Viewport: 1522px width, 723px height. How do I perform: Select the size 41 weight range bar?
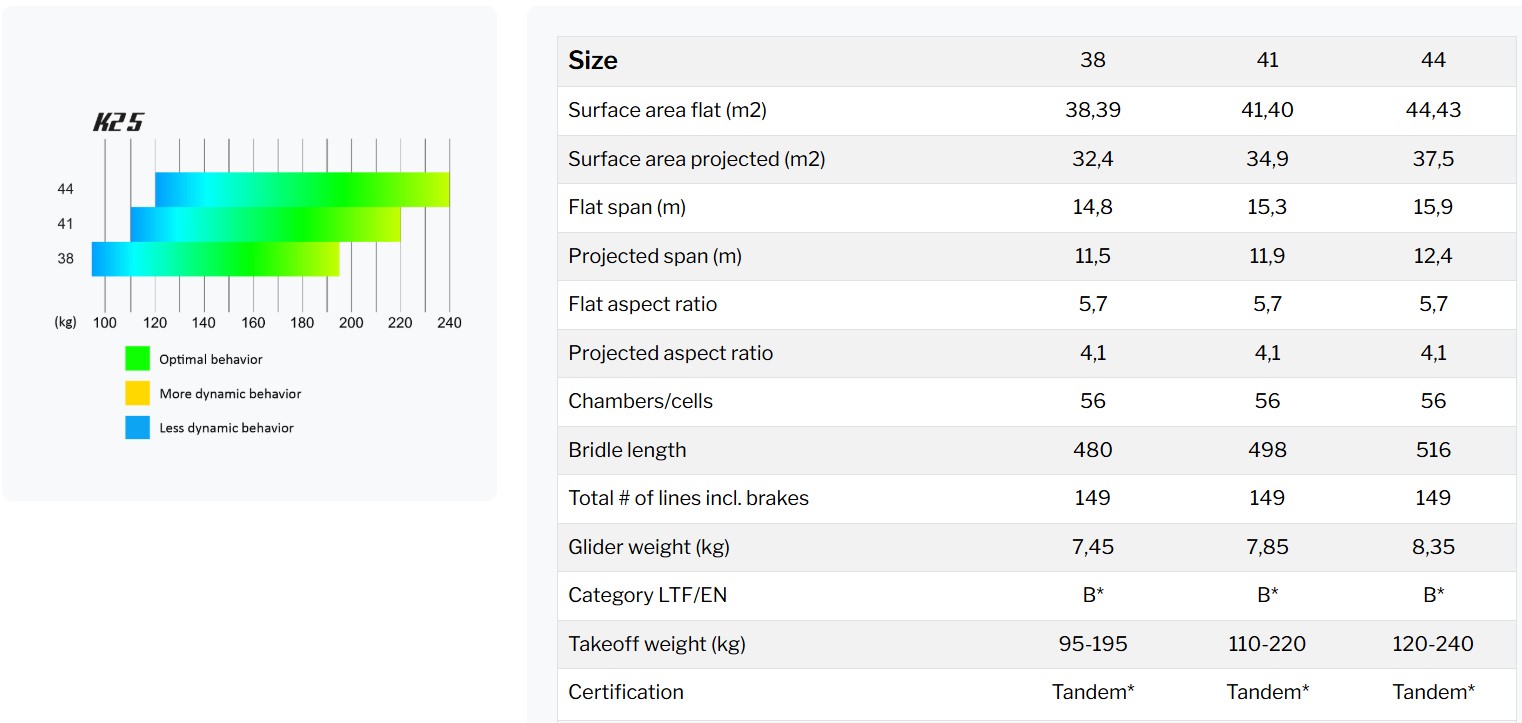pyautogui.click(x=265, y=224)
